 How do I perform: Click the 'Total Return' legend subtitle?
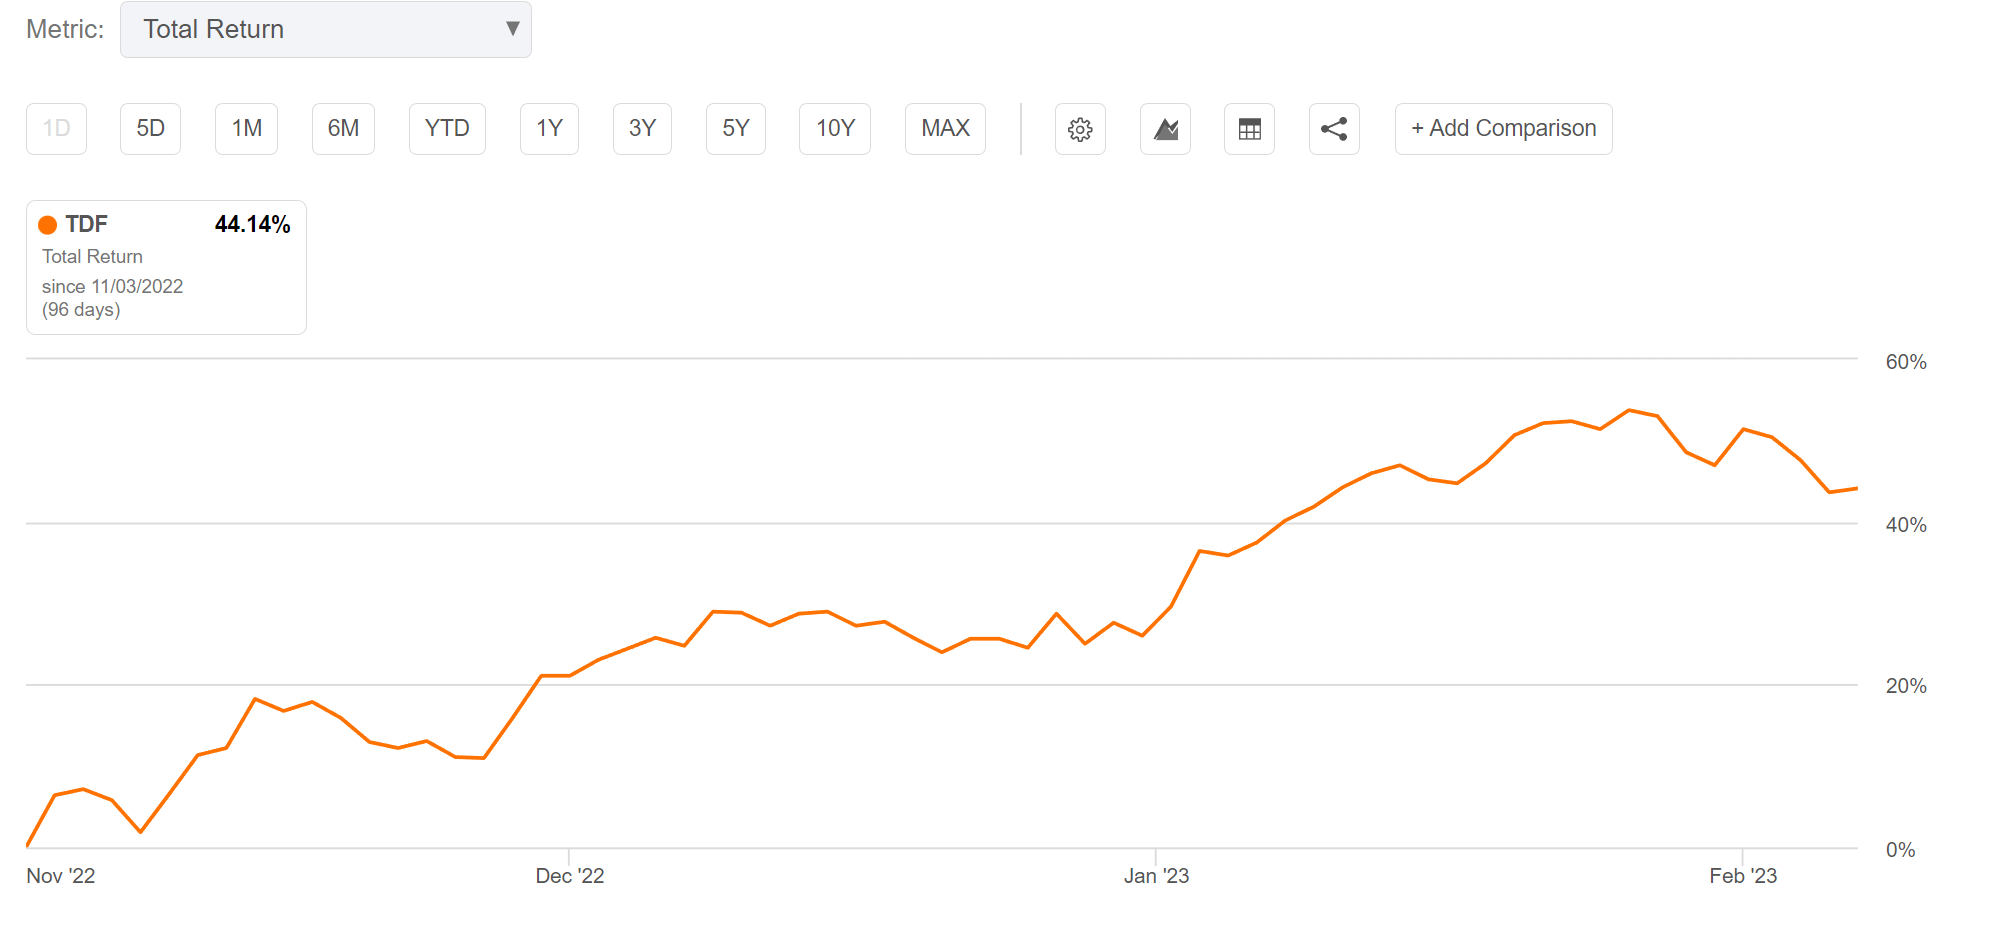click(x=92, y=257)
